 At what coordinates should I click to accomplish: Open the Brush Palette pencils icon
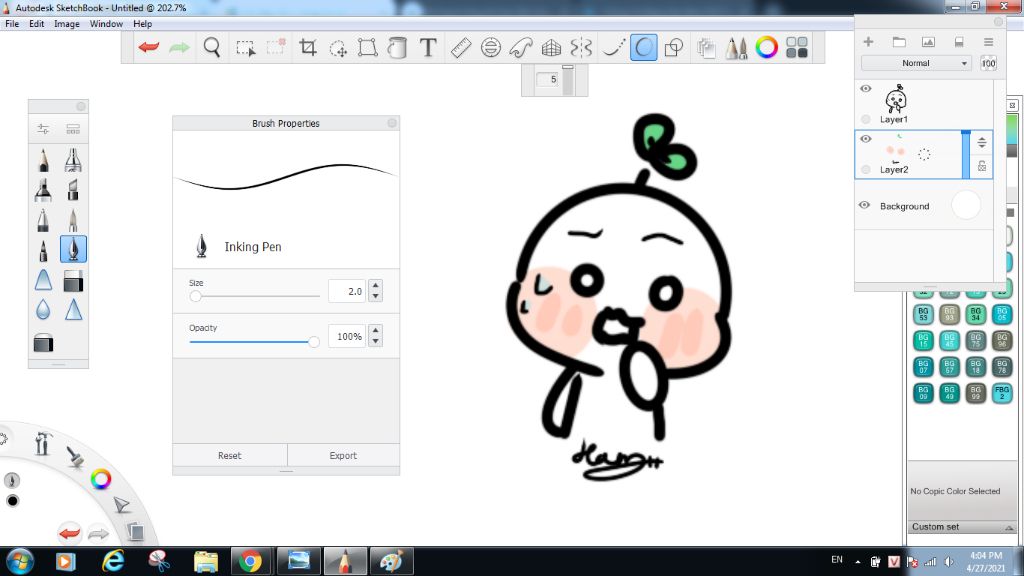pyautogui.click(x=736, y=48)
